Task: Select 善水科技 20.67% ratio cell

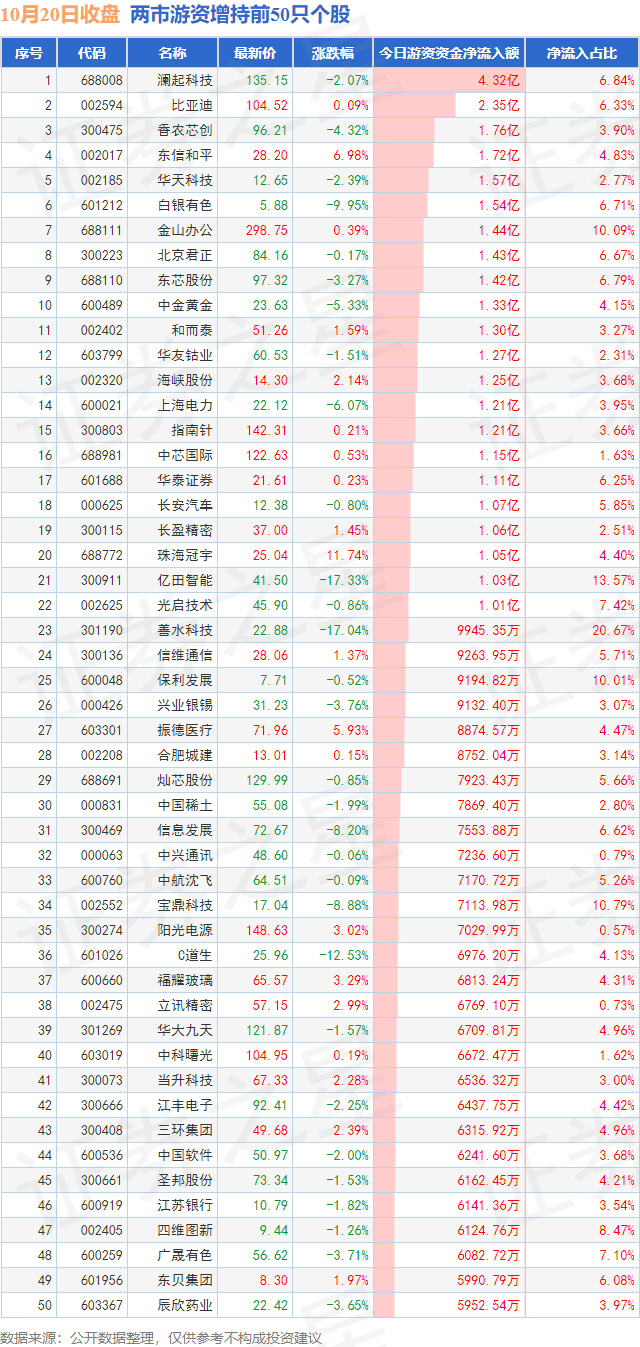Action: [611, 630]
